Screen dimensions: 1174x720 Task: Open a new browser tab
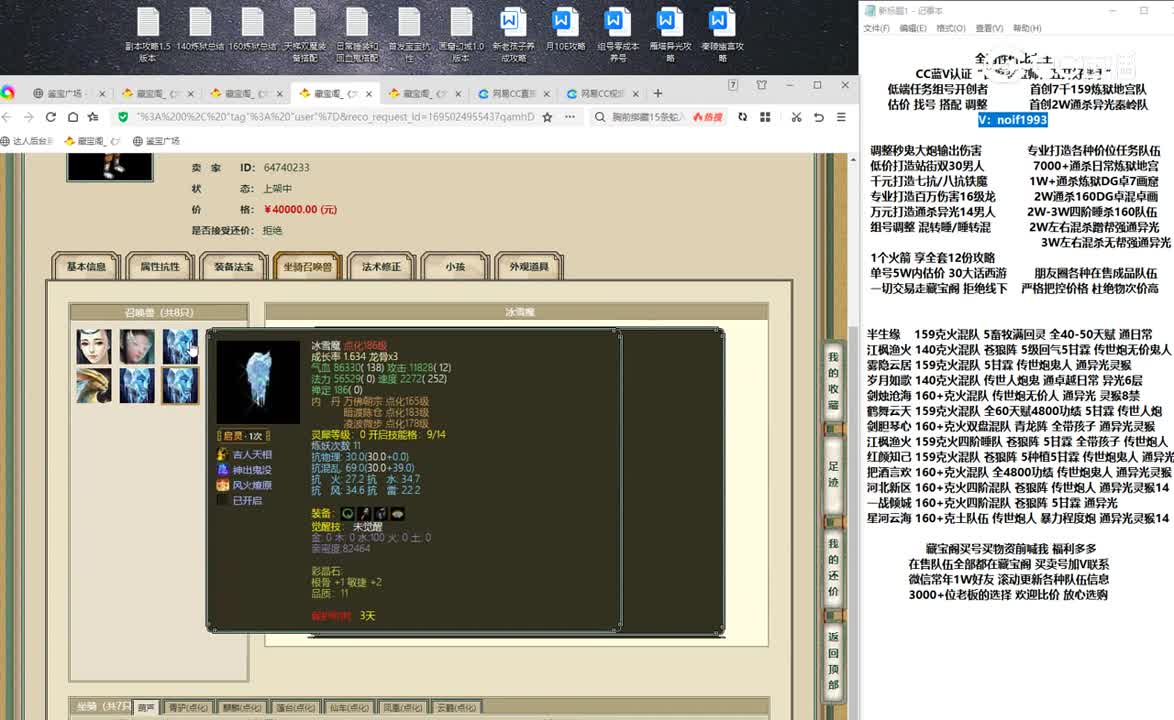point(657,93)
